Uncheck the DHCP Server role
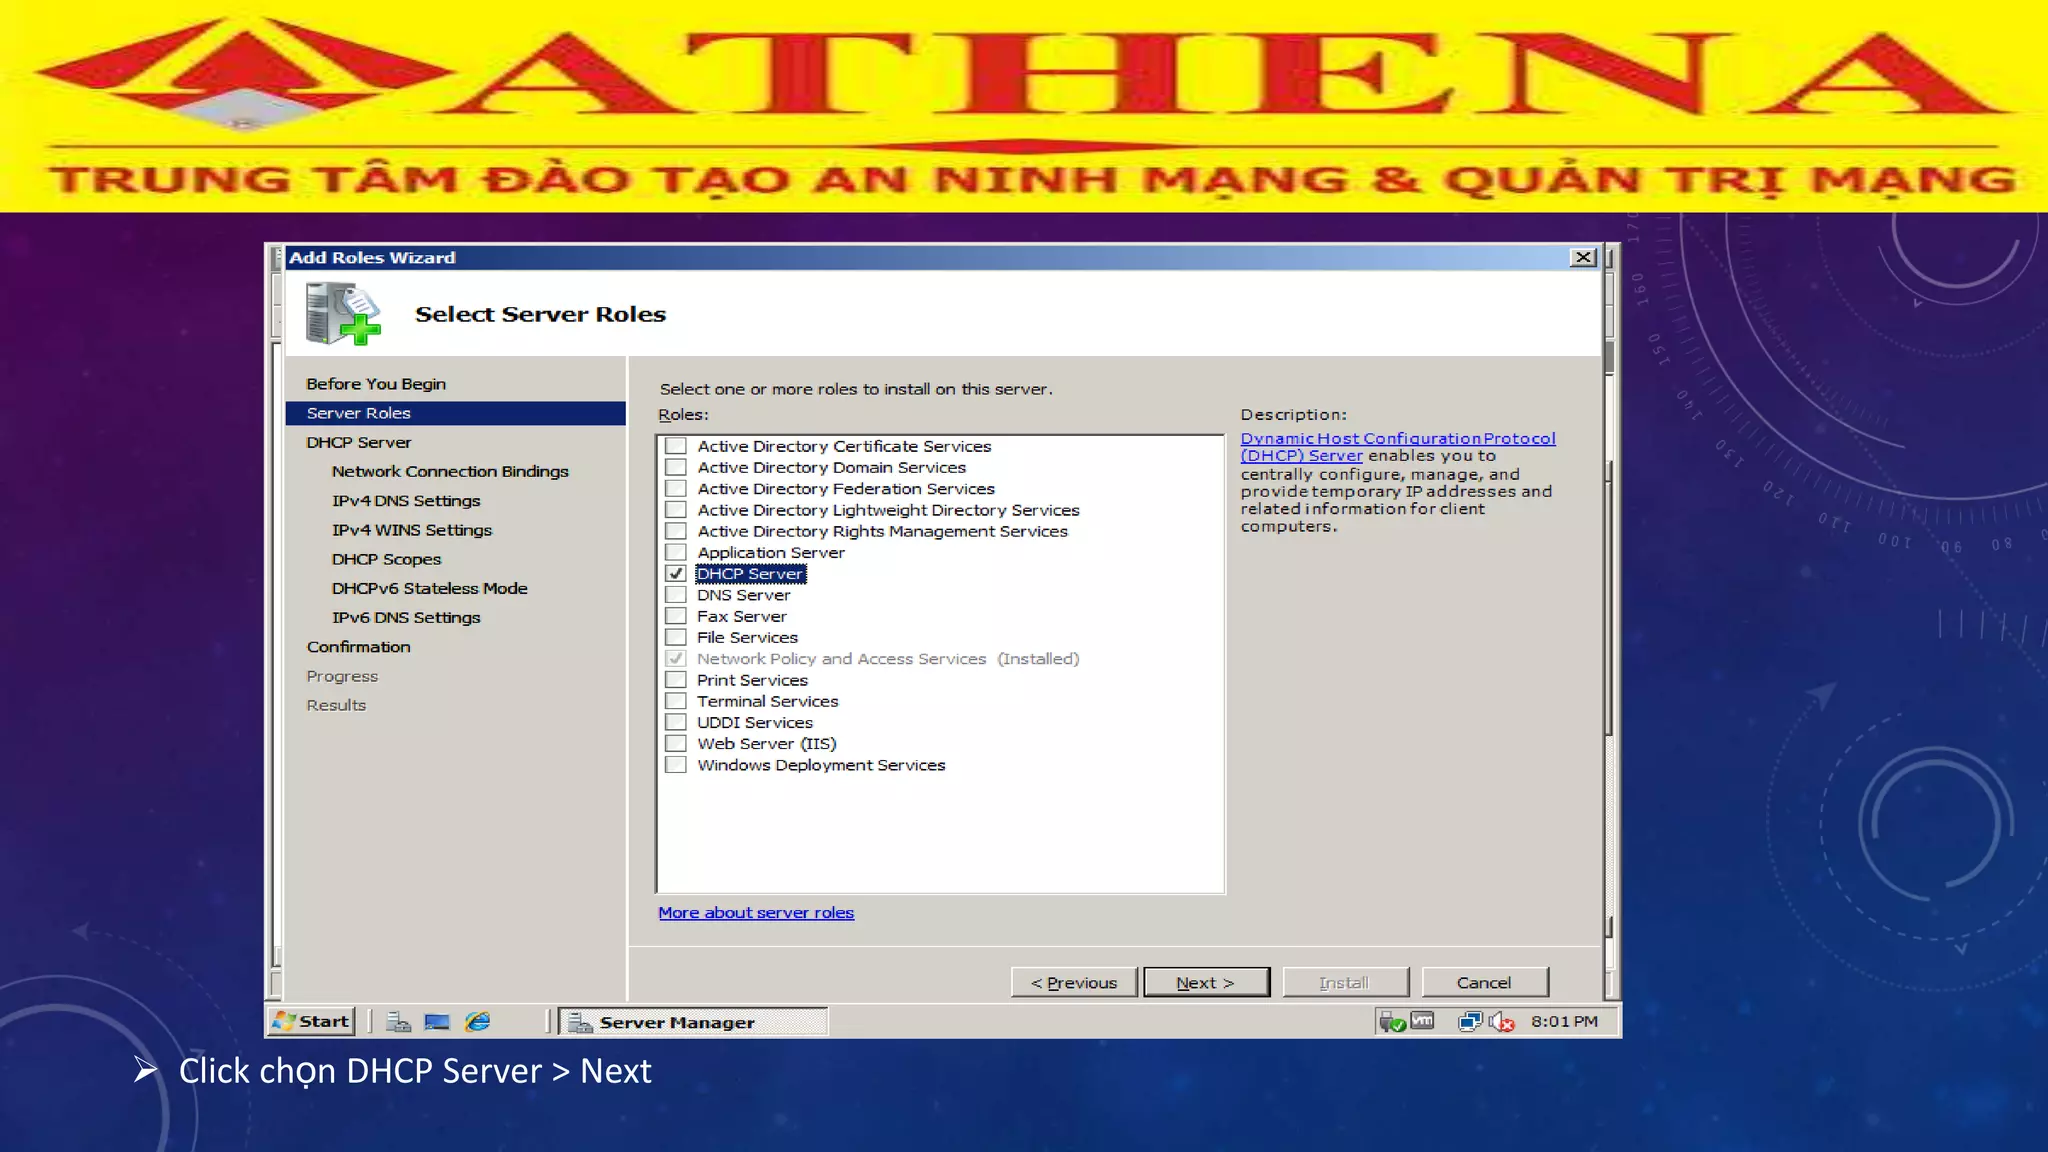Screen dimensions: 2048x1152 point(676,573)
